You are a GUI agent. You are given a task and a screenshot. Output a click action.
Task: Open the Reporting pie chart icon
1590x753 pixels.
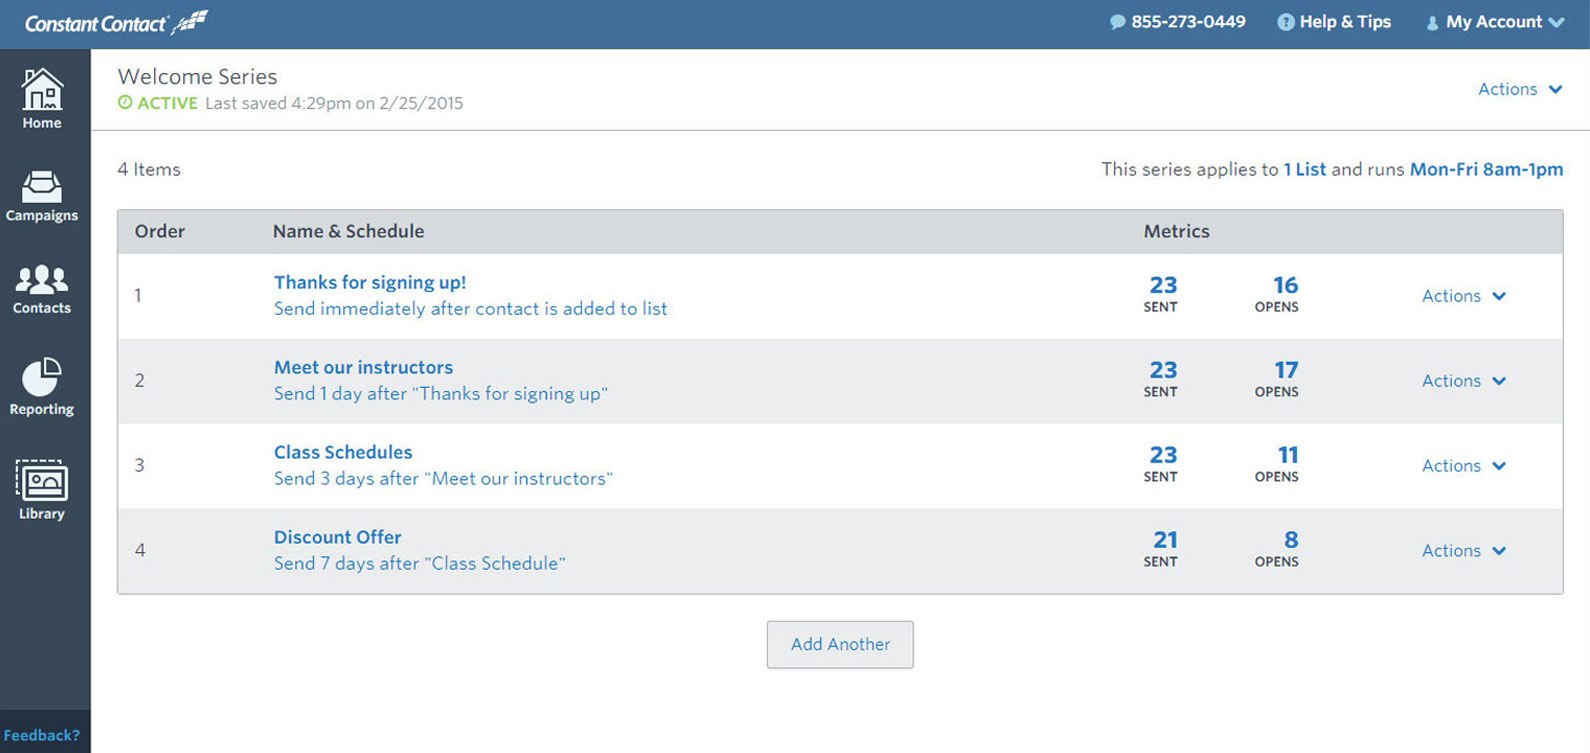[x=42, y=377]
